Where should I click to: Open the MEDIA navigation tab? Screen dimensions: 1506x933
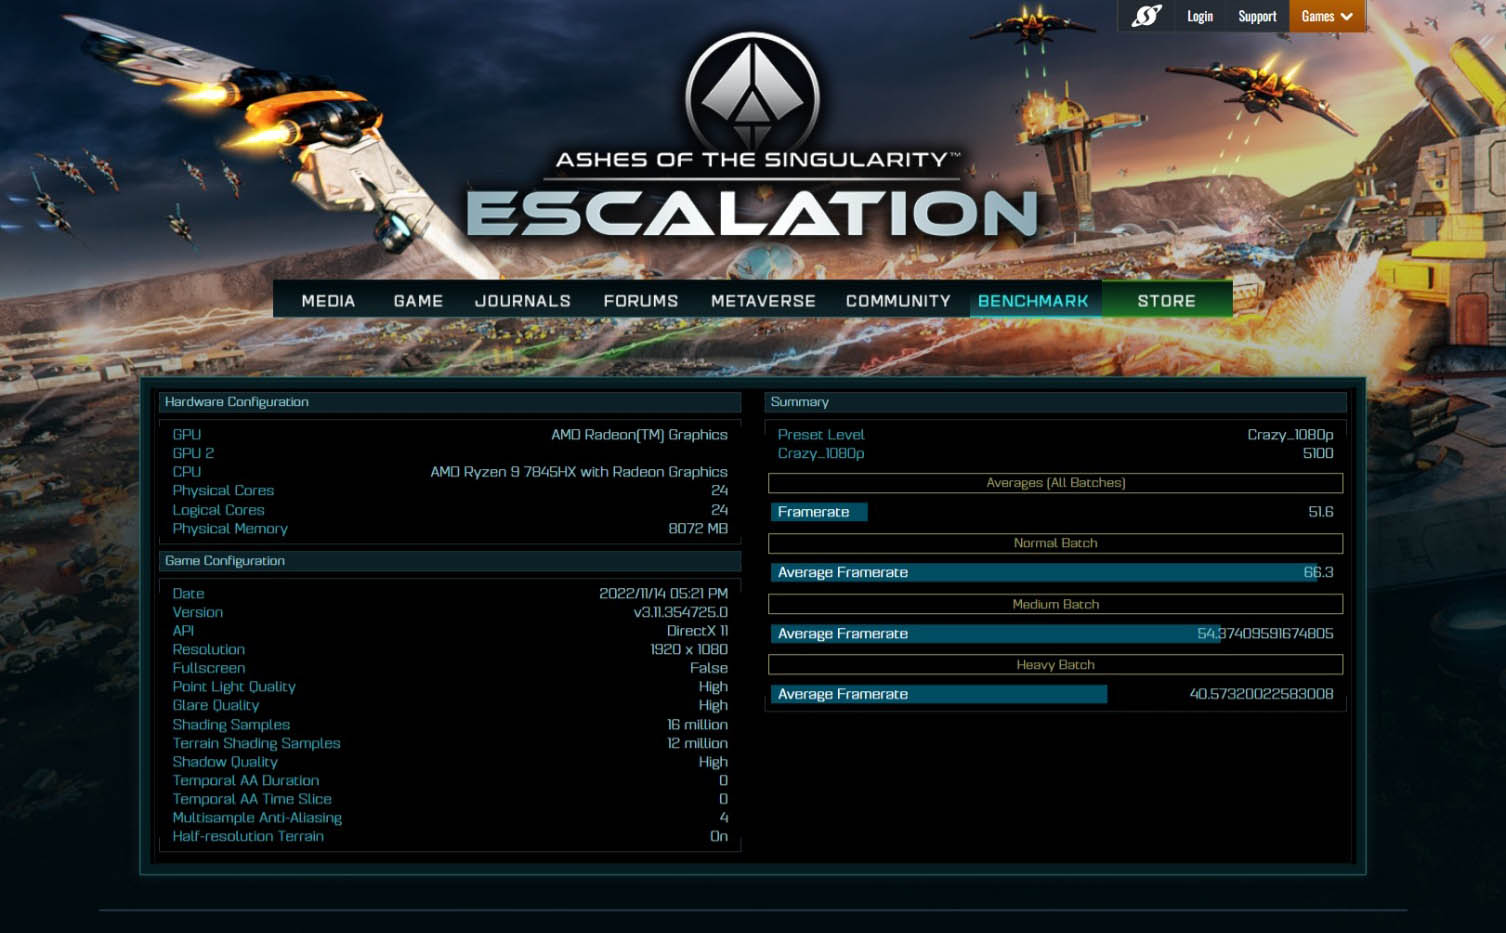coord(328,300)
